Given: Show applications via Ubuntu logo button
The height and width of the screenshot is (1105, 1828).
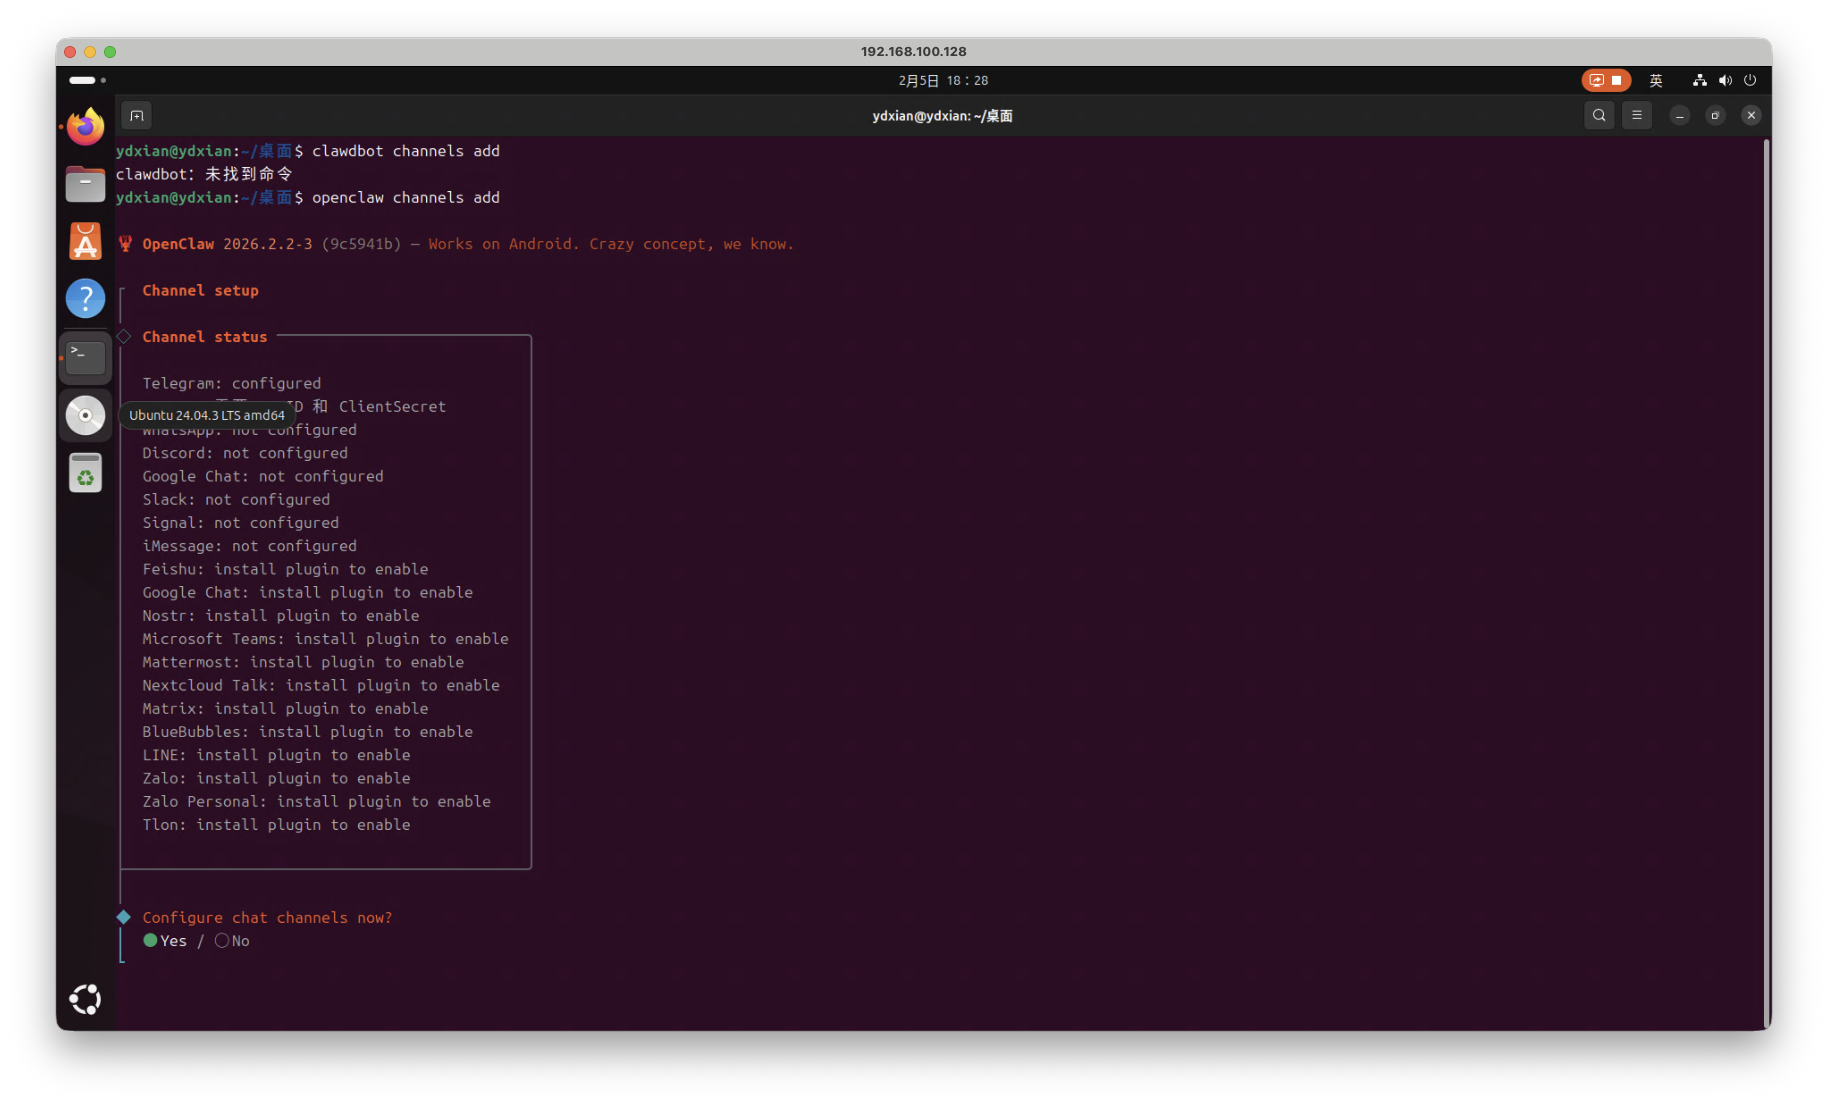Looking at the screenshot, I should pos(85,999).
